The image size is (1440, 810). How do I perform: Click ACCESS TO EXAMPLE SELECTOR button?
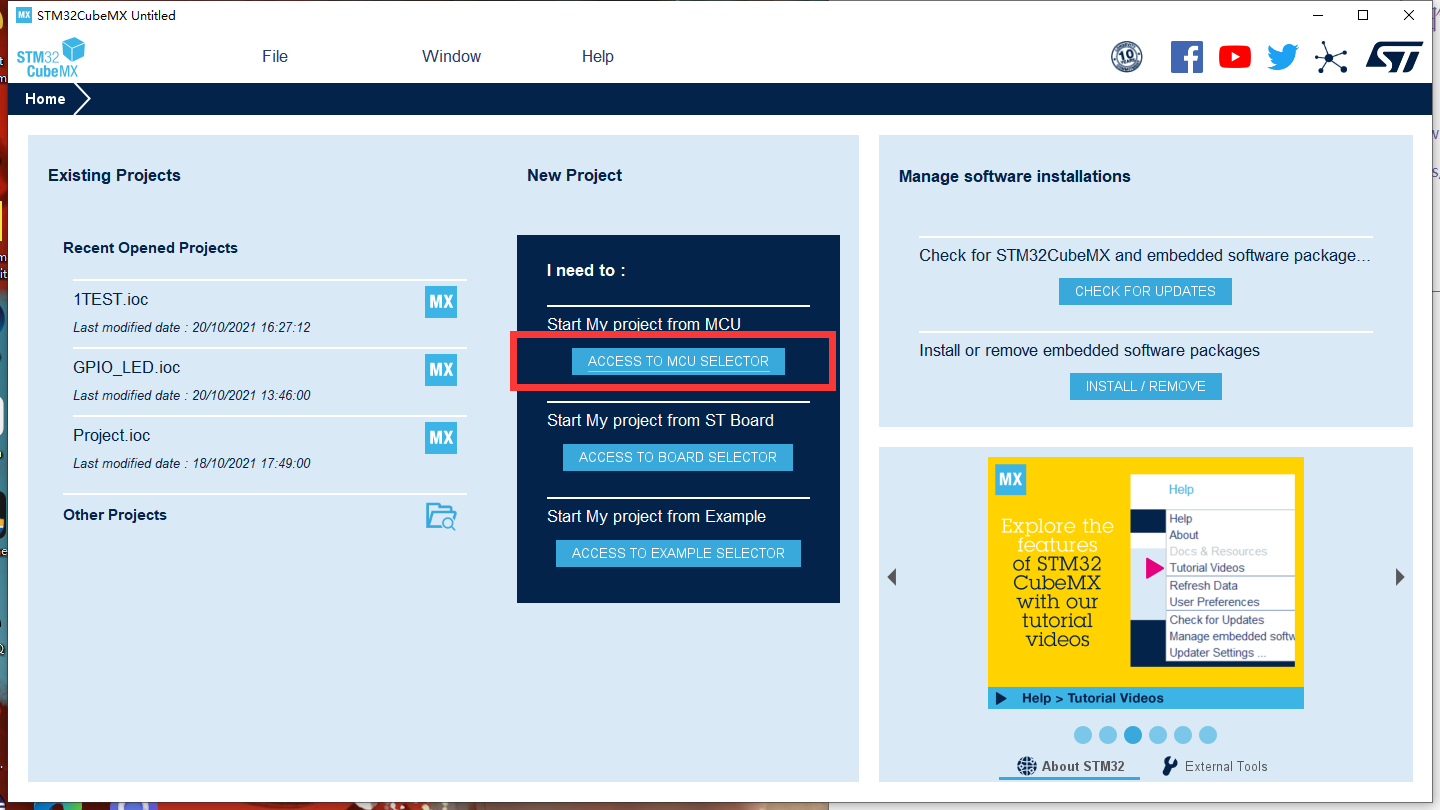678,553
